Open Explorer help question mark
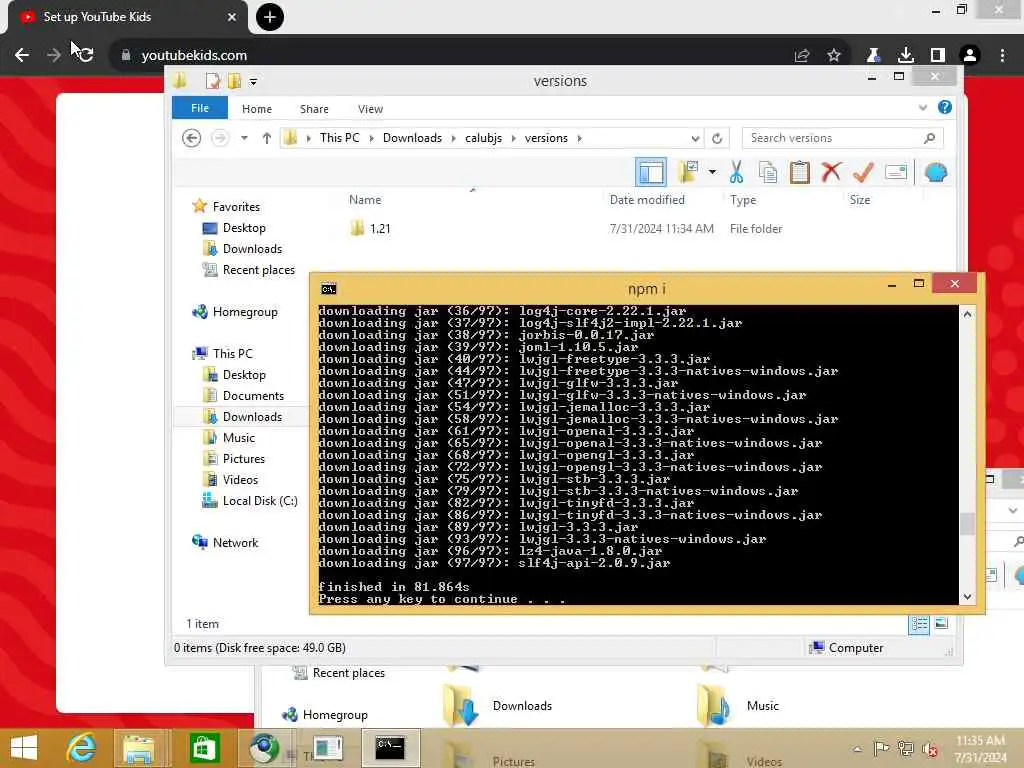Image resolution: width=1024 pixels, height=768 pixels. point(944,107)
